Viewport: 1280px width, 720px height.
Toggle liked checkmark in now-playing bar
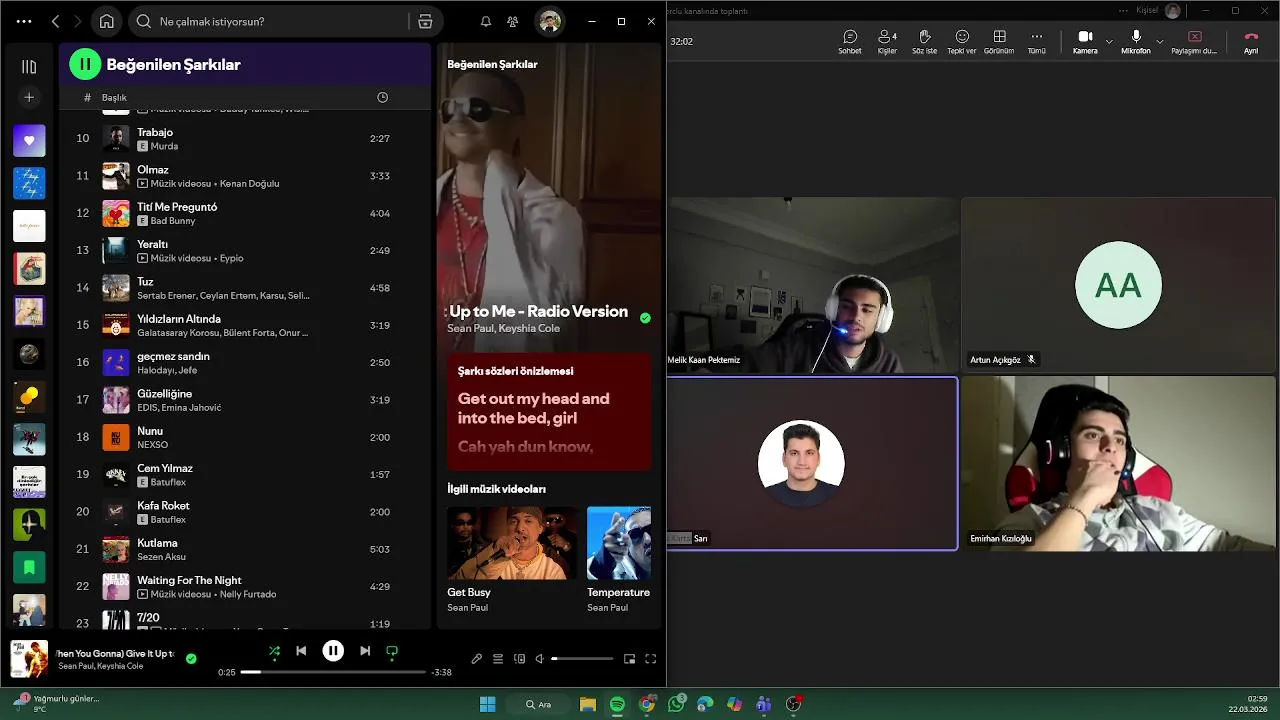(x=191, y=659)
